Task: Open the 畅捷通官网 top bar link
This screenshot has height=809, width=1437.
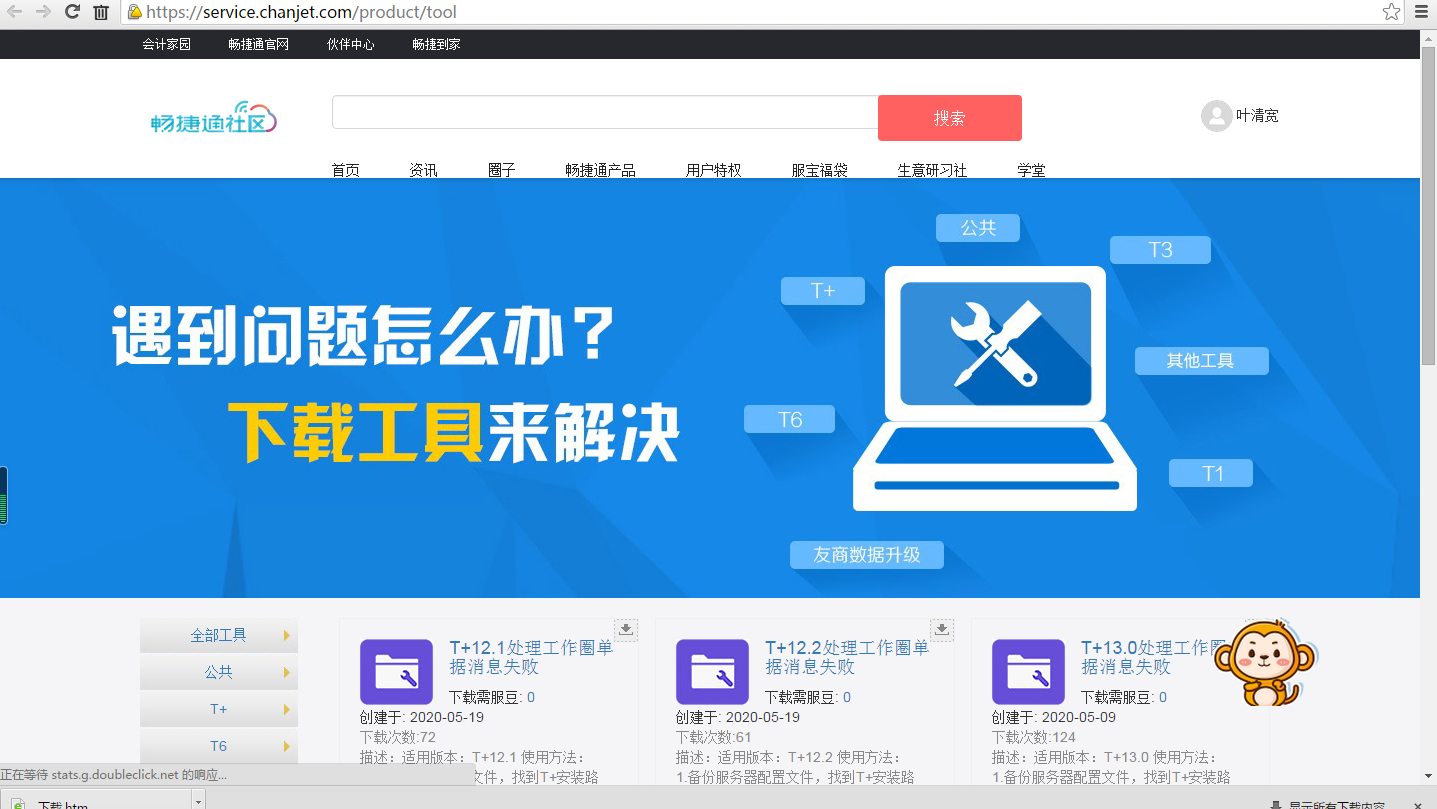Action: (258, 44)
